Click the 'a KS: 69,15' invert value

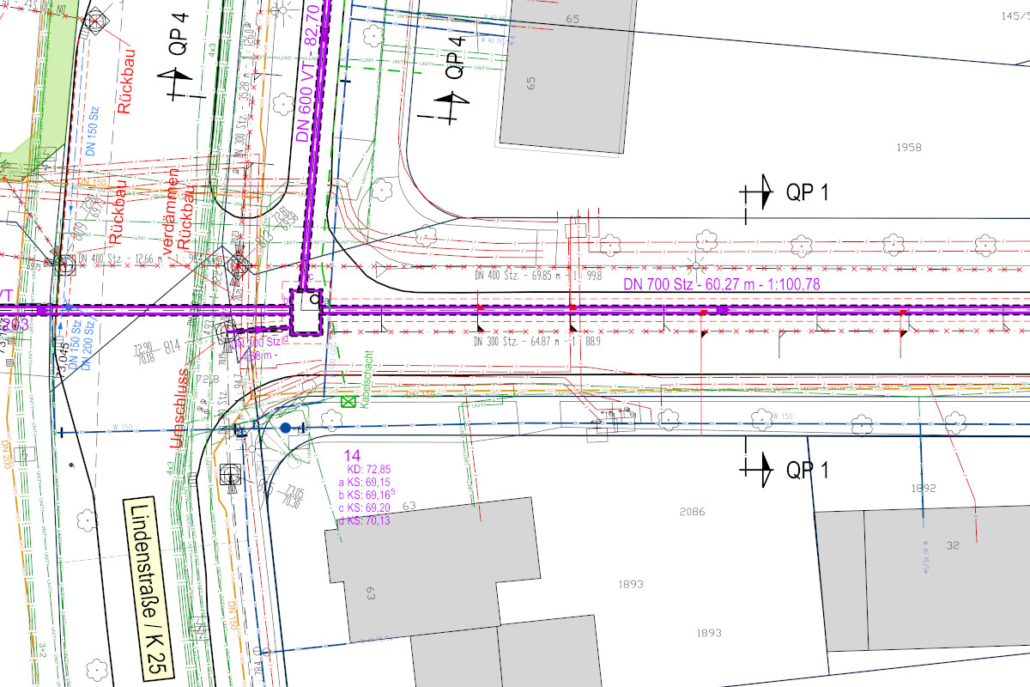tap(364, 482)
